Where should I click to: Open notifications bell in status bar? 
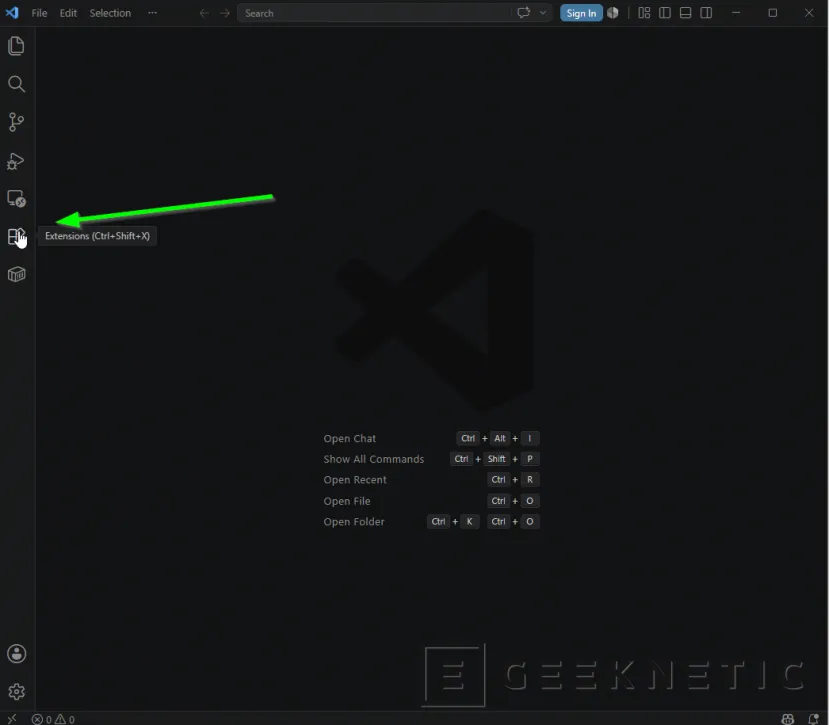tap(814, 719)
